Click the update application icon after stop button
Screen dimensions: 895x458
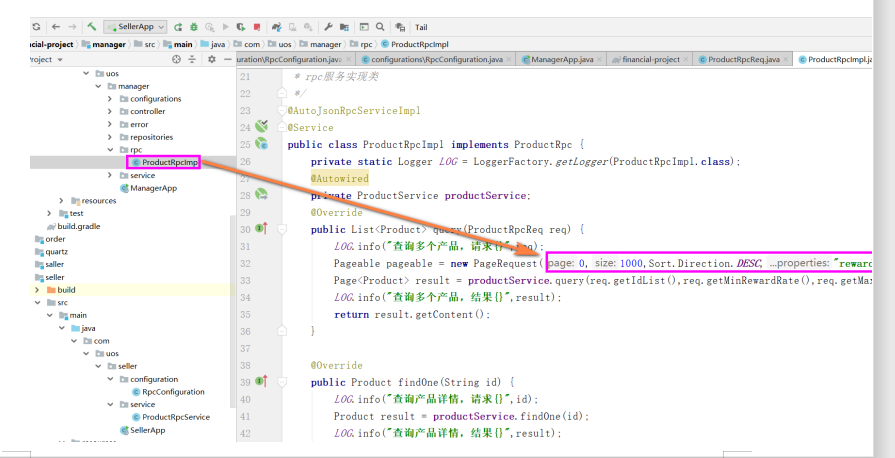pos(277,27)
